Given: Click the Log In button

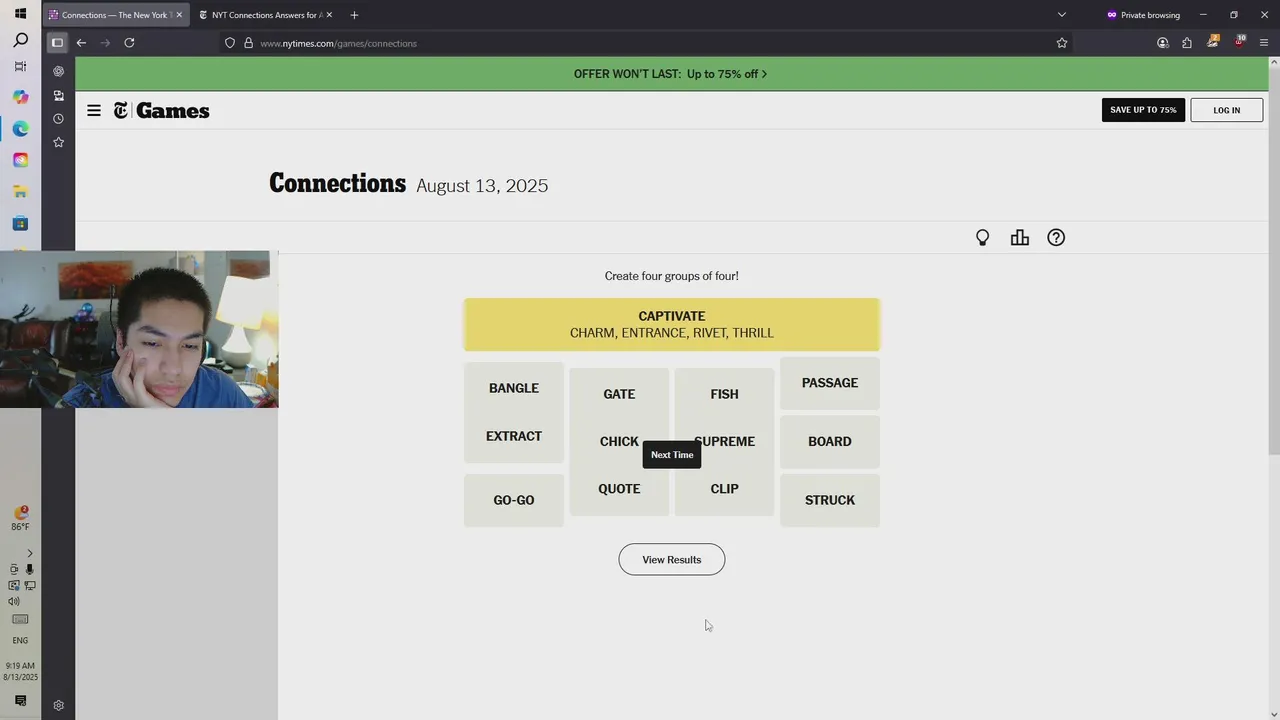Looking at the screenshot, I should click(x=1226, y=110).
